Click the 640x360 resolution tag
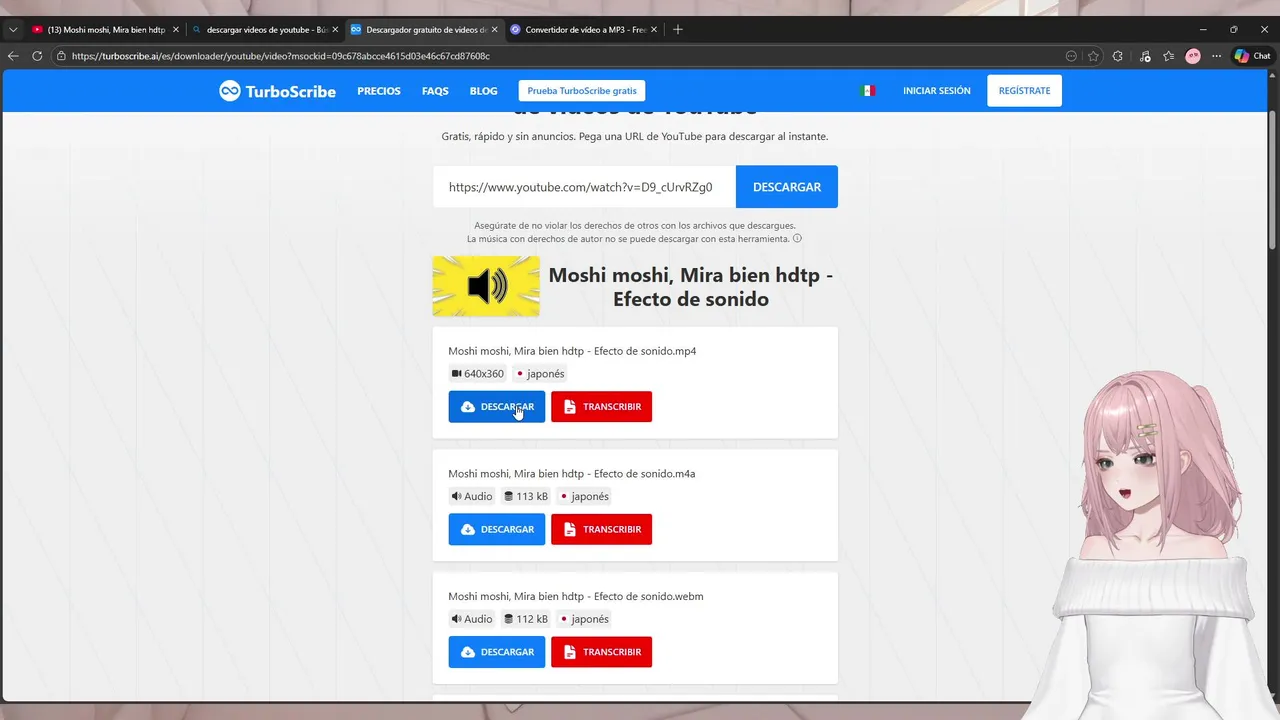 point(478,374)
